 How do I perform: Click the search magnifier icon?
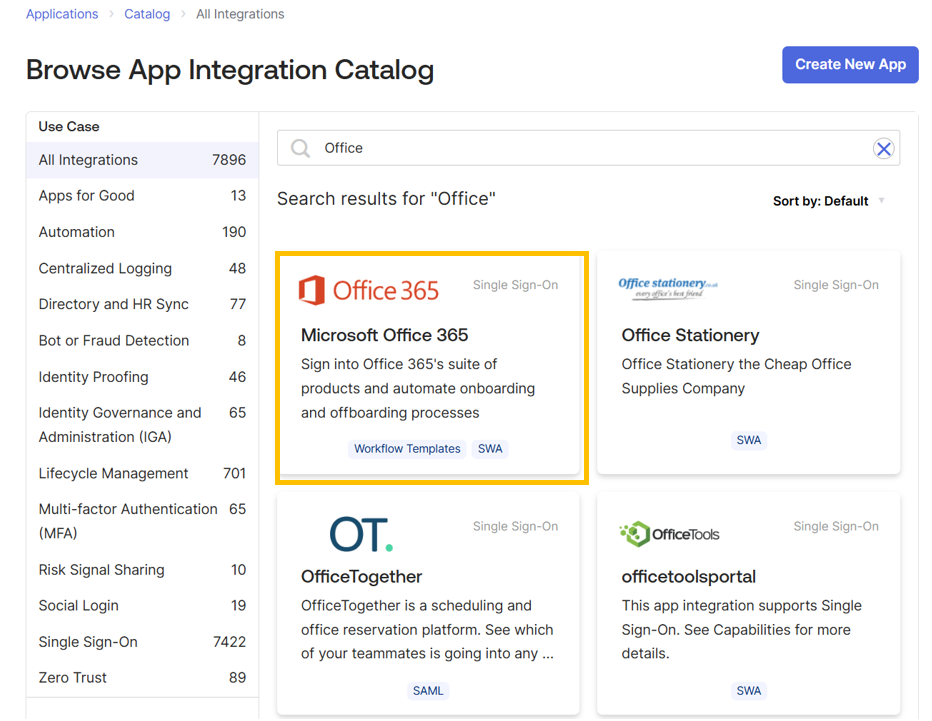click(300, 148)
